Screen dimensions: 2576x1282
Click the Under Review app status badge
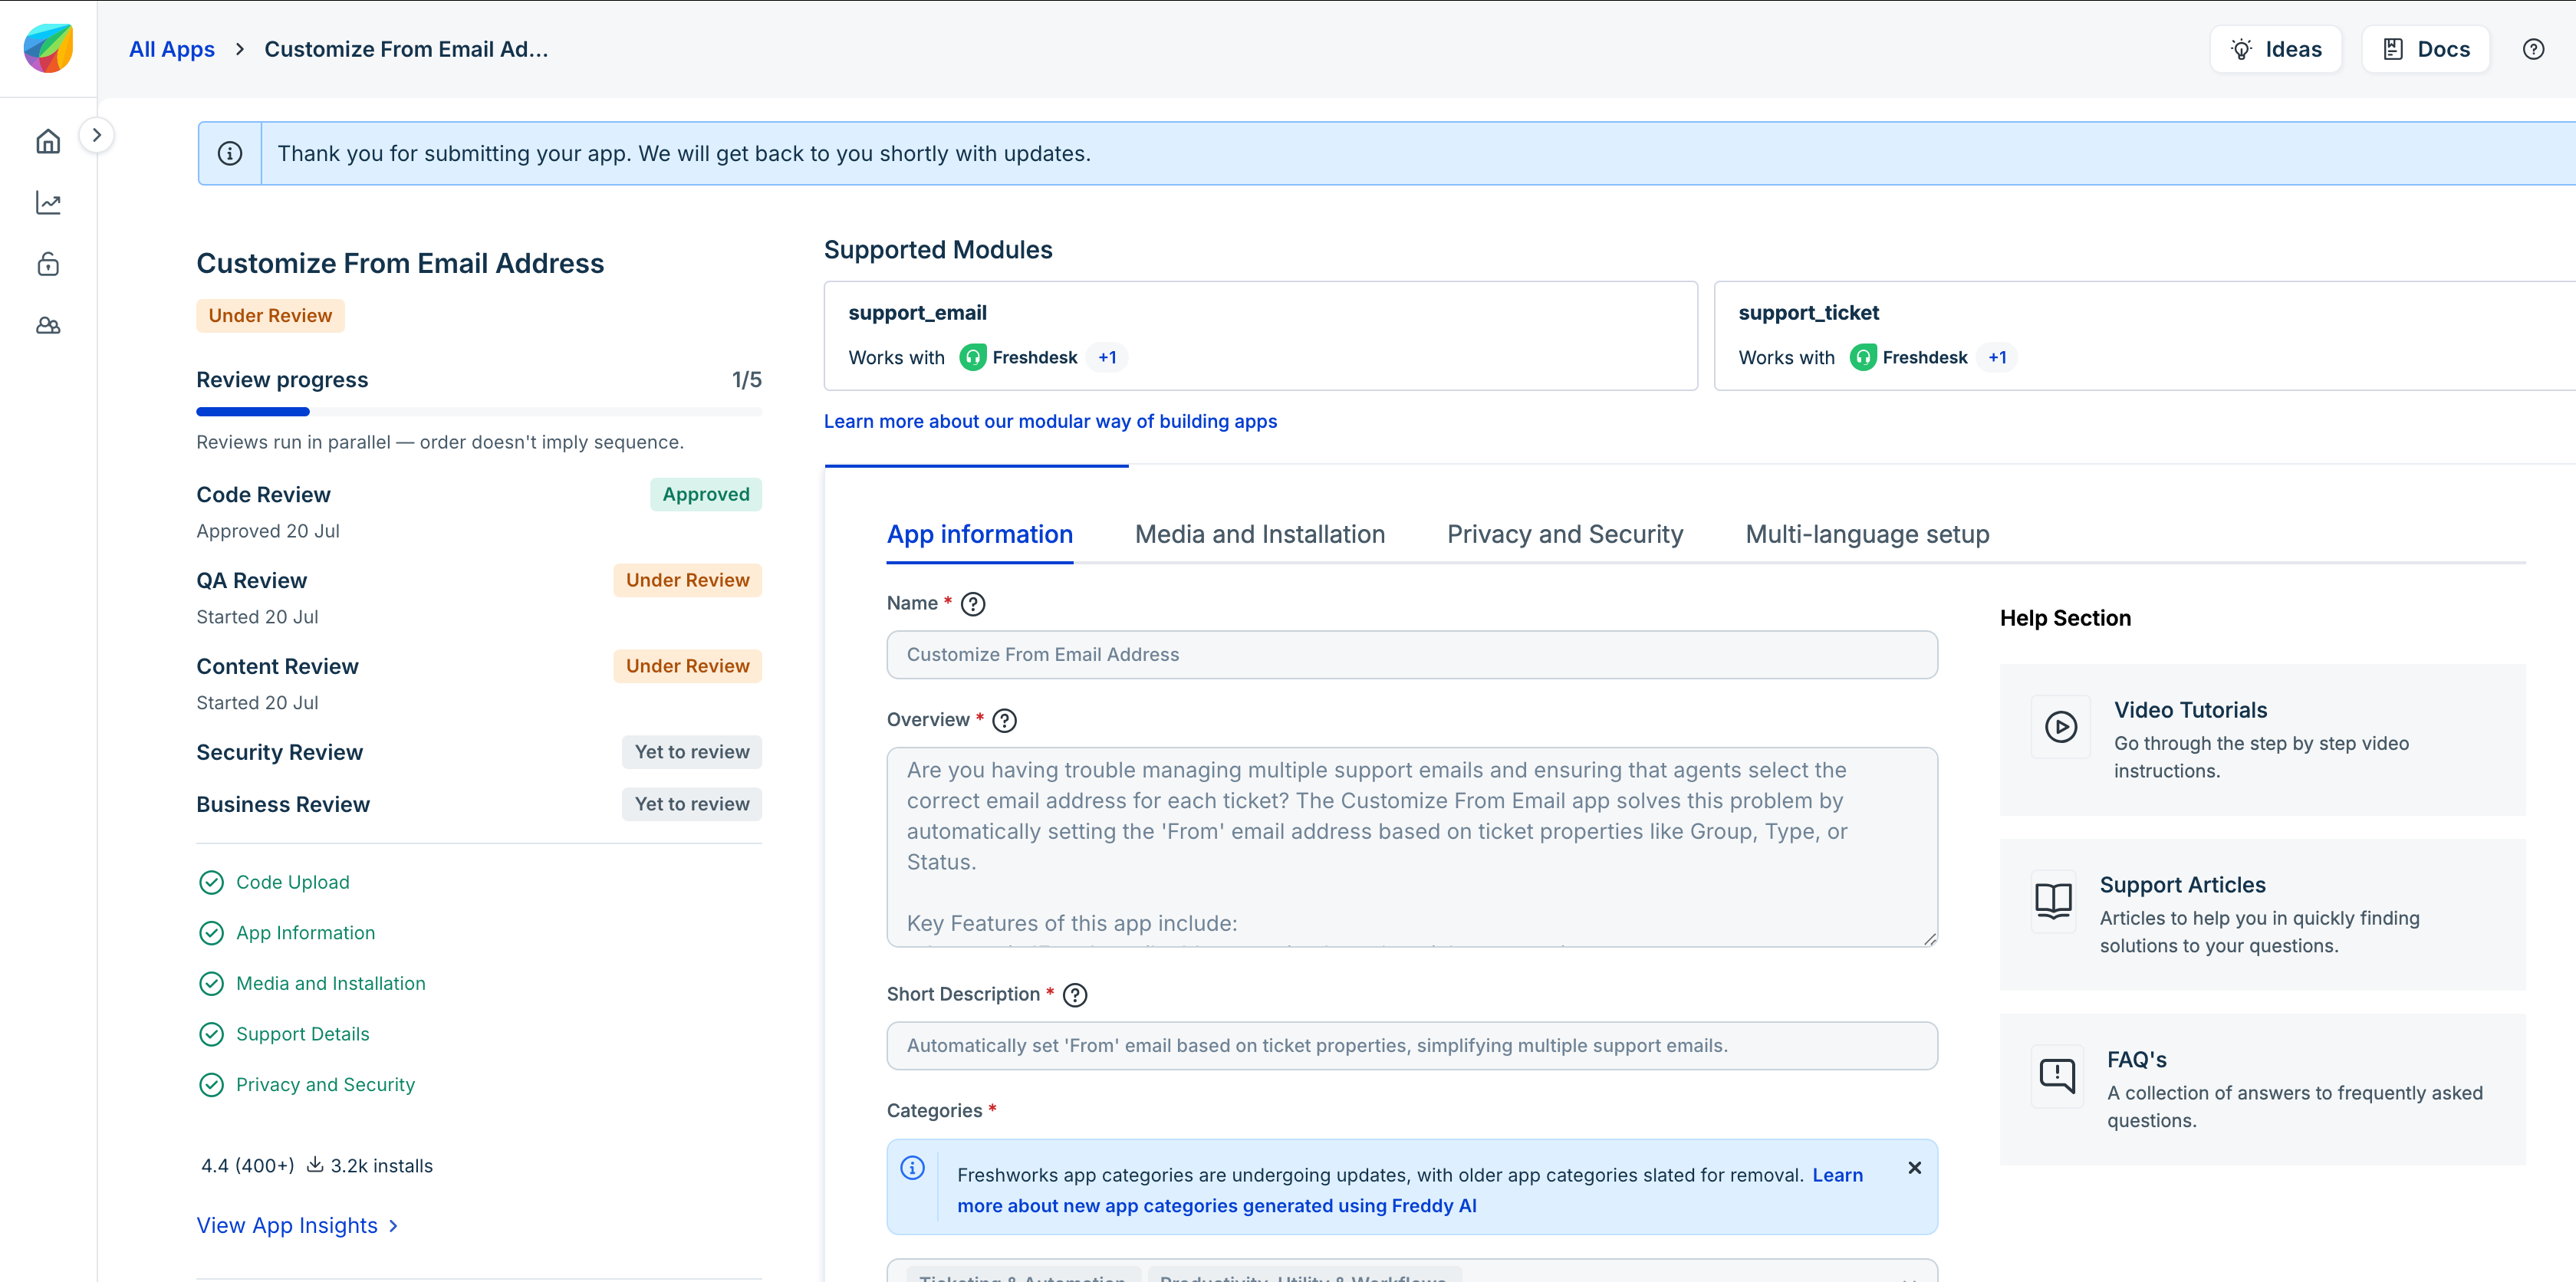(270, 315)
